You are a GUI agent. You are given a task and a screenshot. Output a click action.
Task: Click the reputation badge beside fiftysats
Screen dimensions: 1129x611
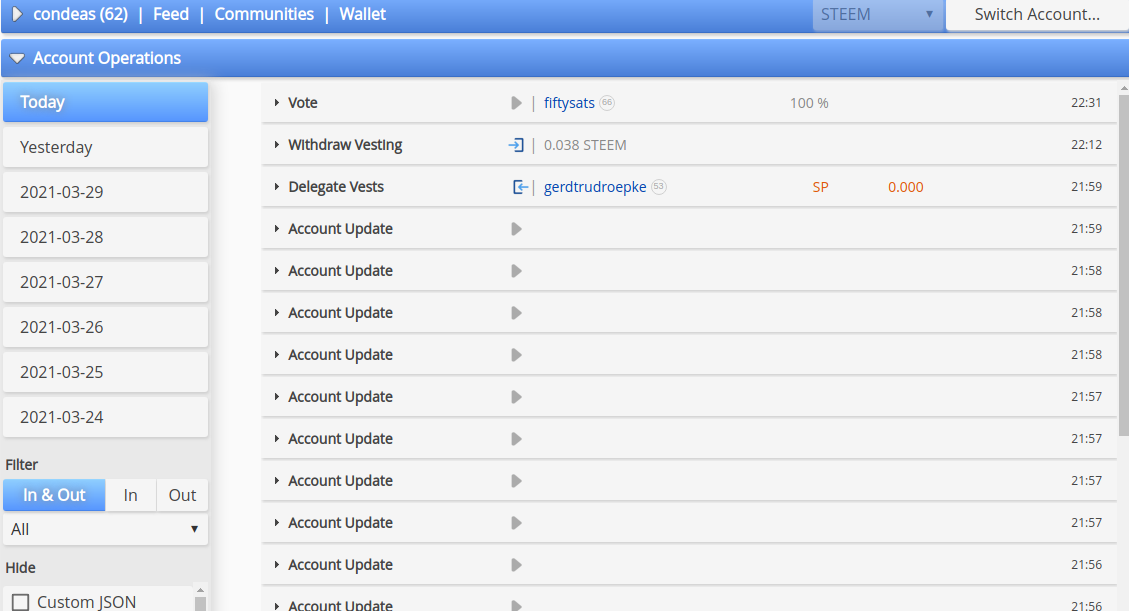(607, 102)
